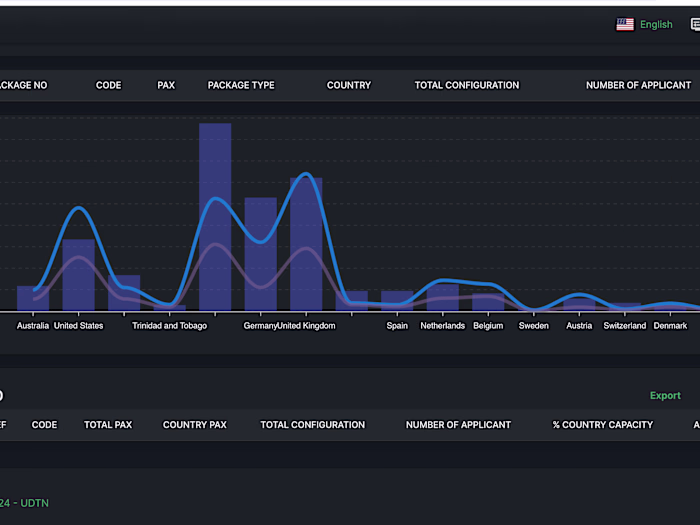Sort by the PACKAGE TYPE column header

(241, 85)
